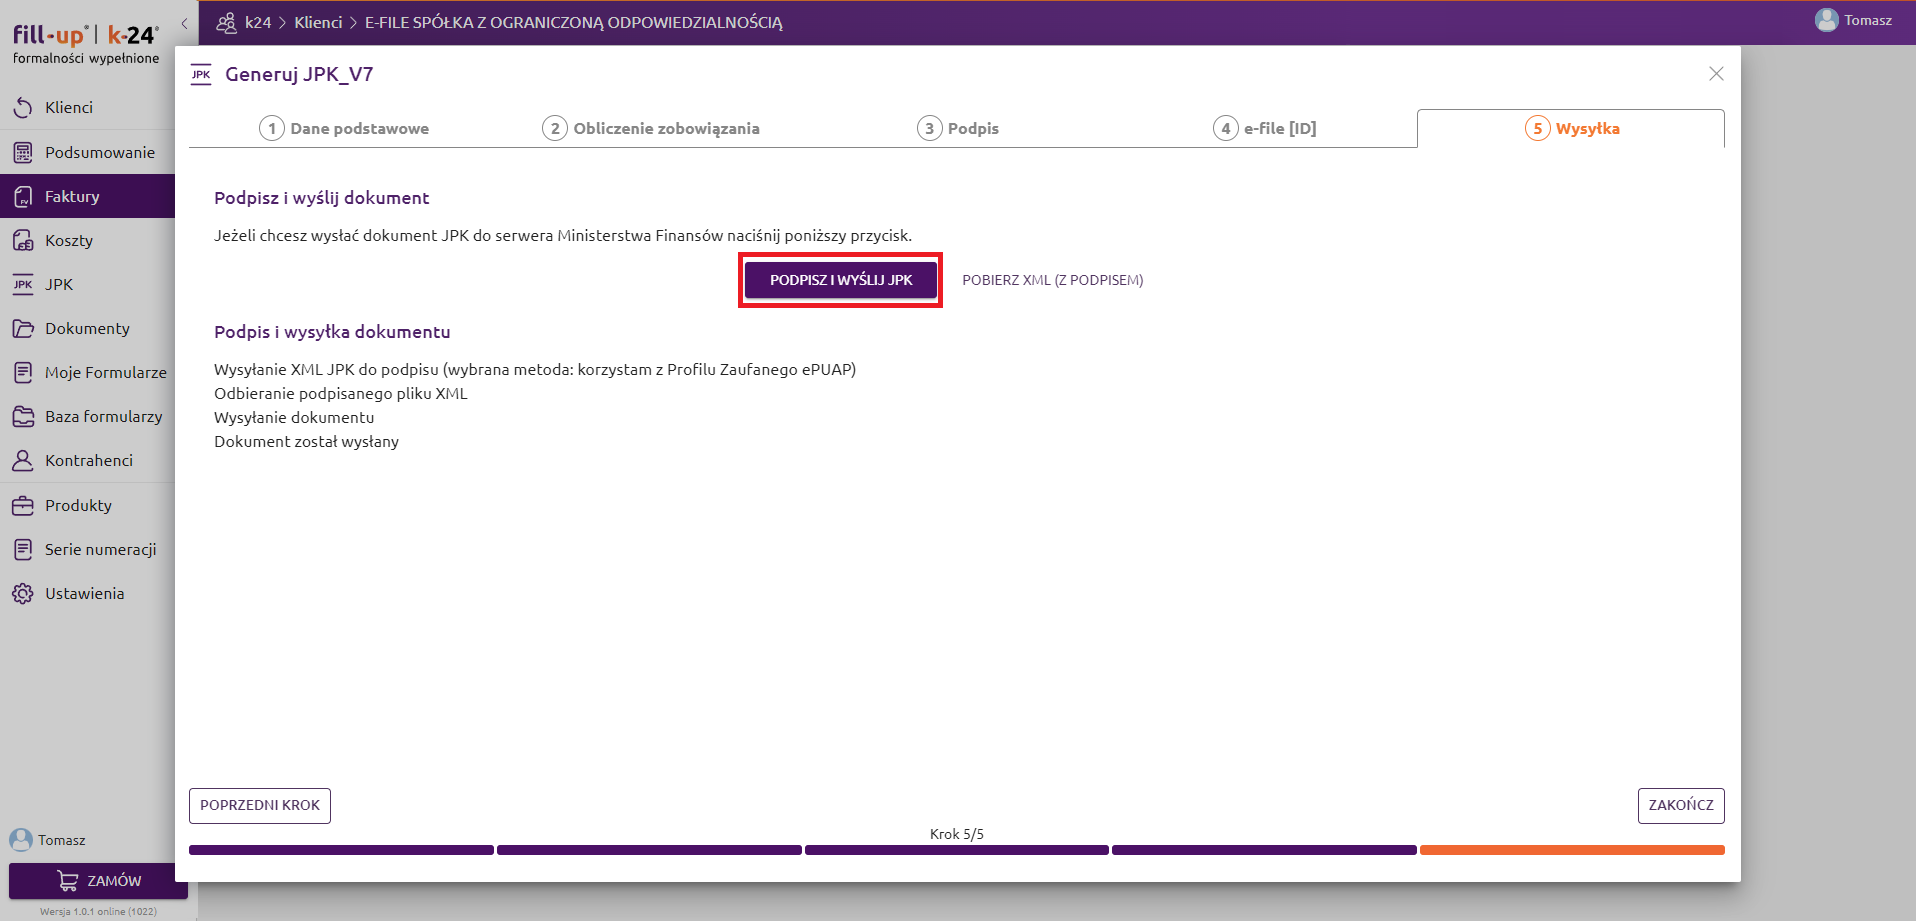Click Klienci in the breadcrumb path
Image resolution: width=1916 pixels, height=921 pixels.
(318, 23)
